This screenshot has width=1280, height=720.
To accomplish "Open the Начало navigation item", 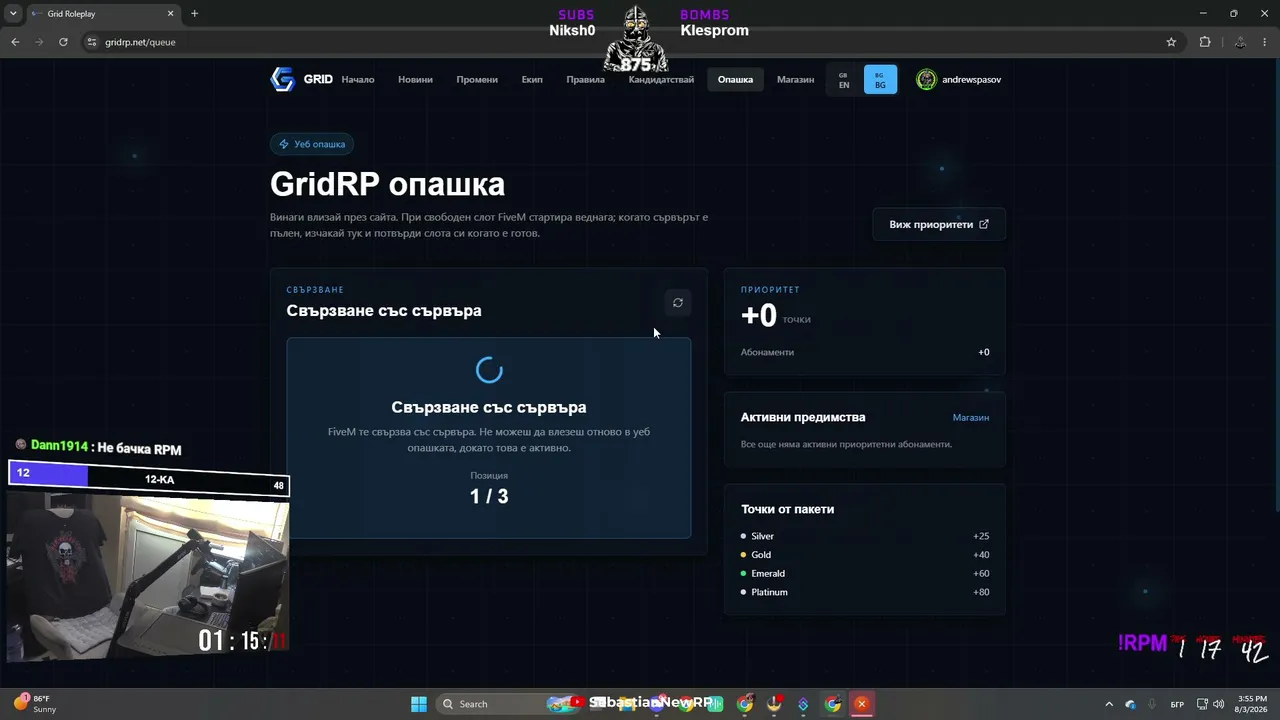I will (x=358, y=80).
